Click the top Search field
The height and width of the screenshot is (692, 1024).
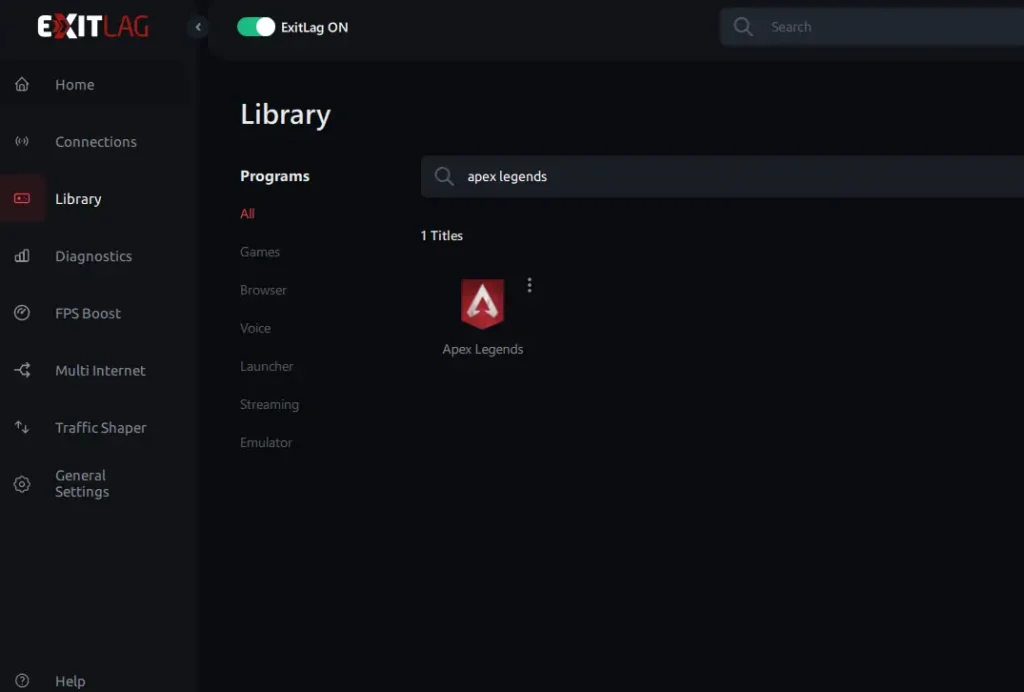[872, 27]
